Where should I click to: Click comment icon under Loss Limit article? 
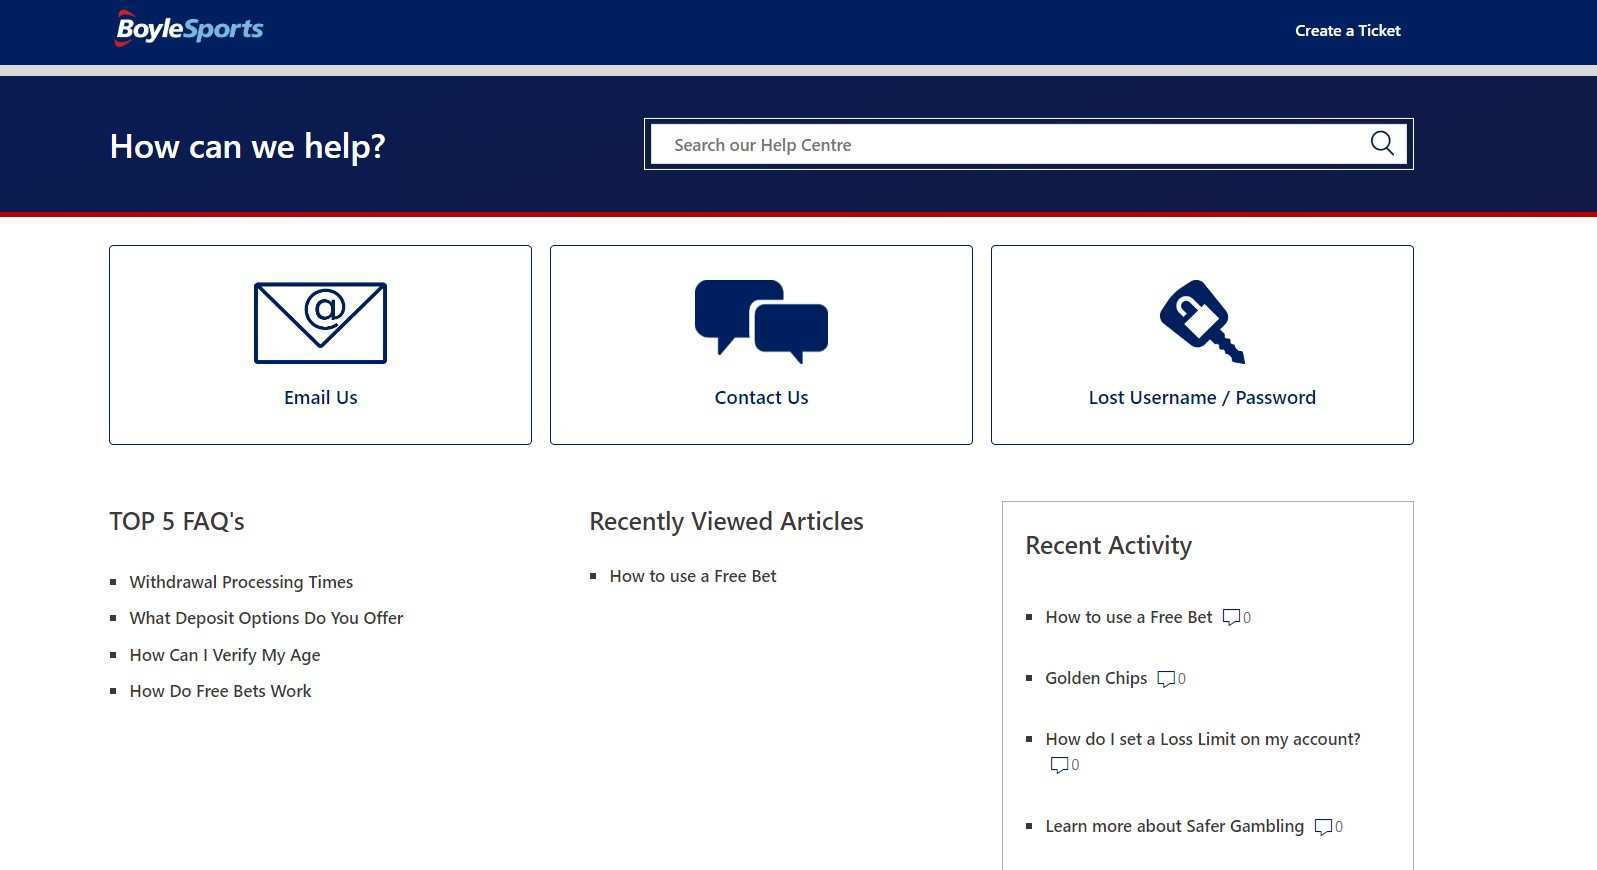click(1059, 765)
